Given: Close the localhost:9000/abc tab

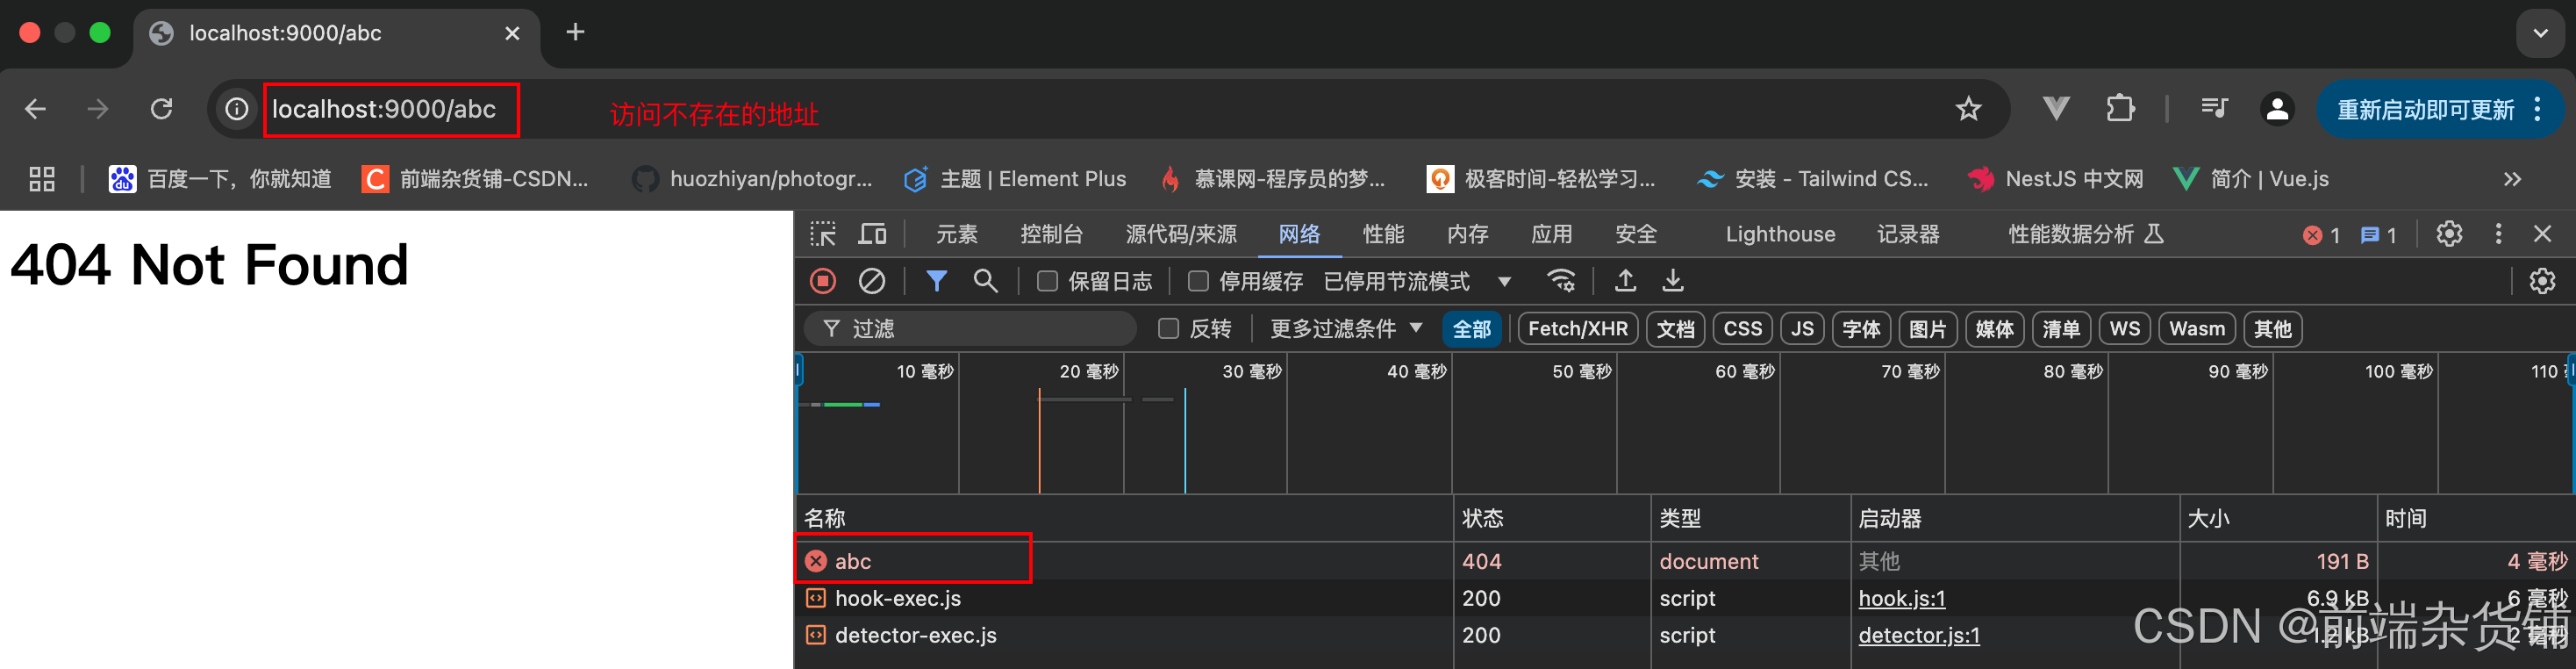Looking at the screenshot, I should tap(512, 33).
